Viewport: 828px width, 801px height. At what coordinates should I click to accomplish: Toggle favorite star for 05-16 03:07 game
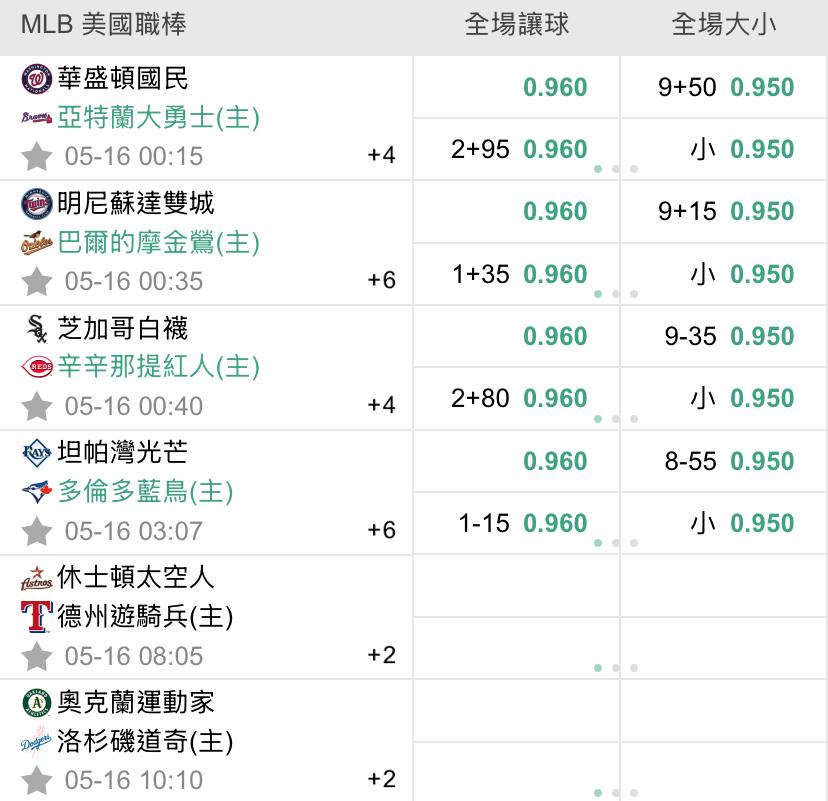click(37, 531)
